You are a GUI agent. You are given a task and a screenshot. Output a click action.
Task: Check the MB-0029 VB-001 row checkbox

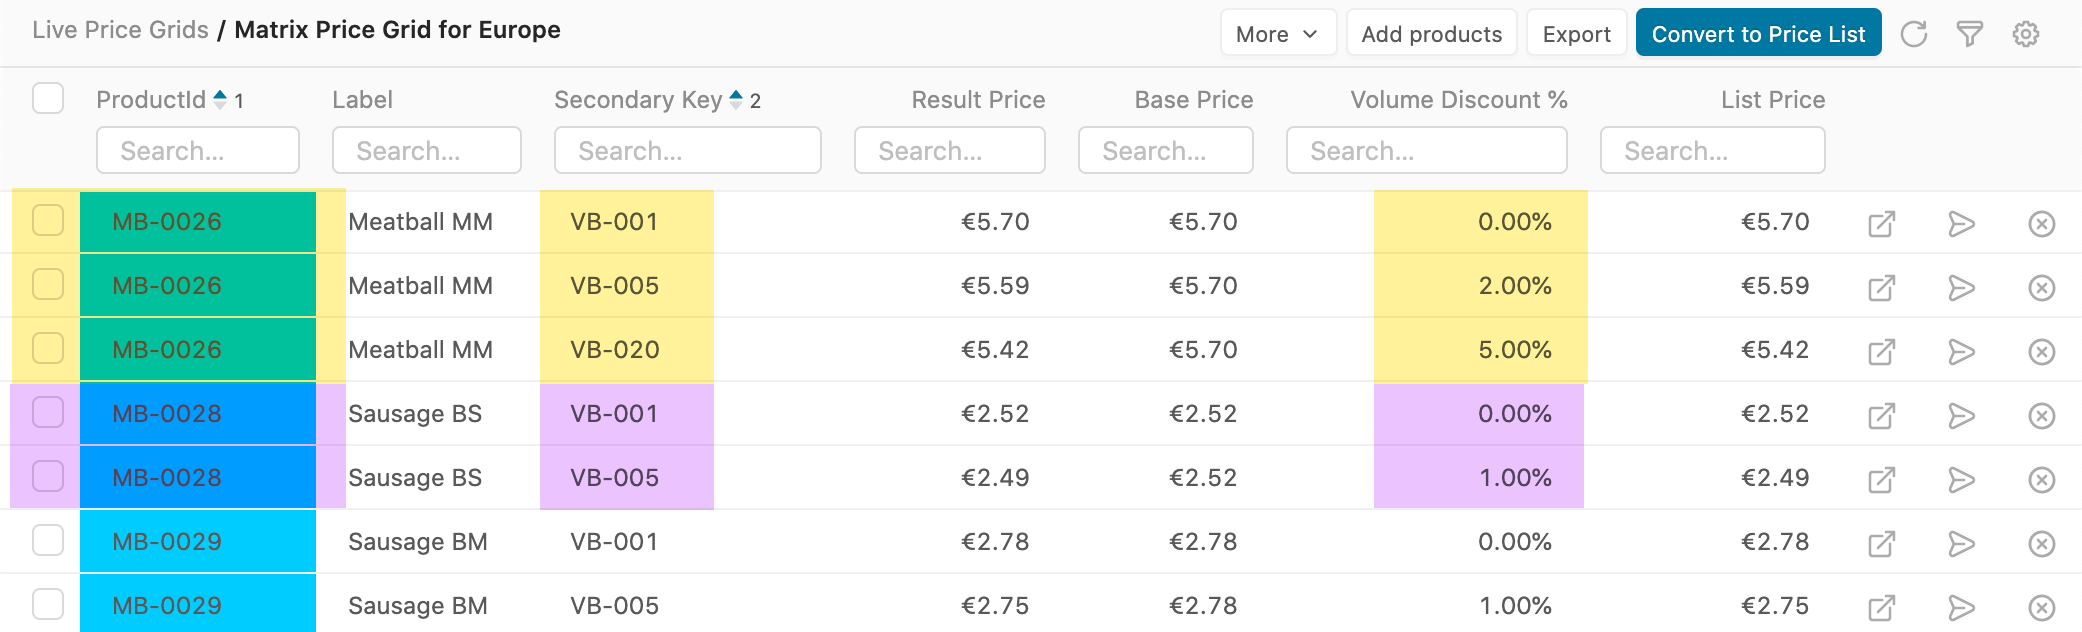[x=48, y=540]
